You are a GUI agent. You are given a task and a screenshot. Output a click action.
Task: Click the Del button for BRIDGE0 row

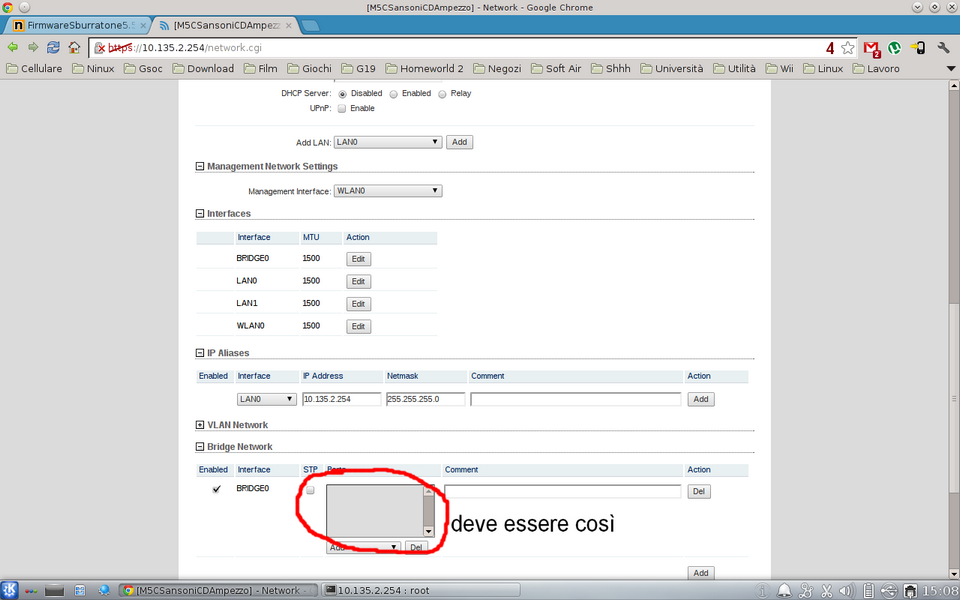pos(699,492)
